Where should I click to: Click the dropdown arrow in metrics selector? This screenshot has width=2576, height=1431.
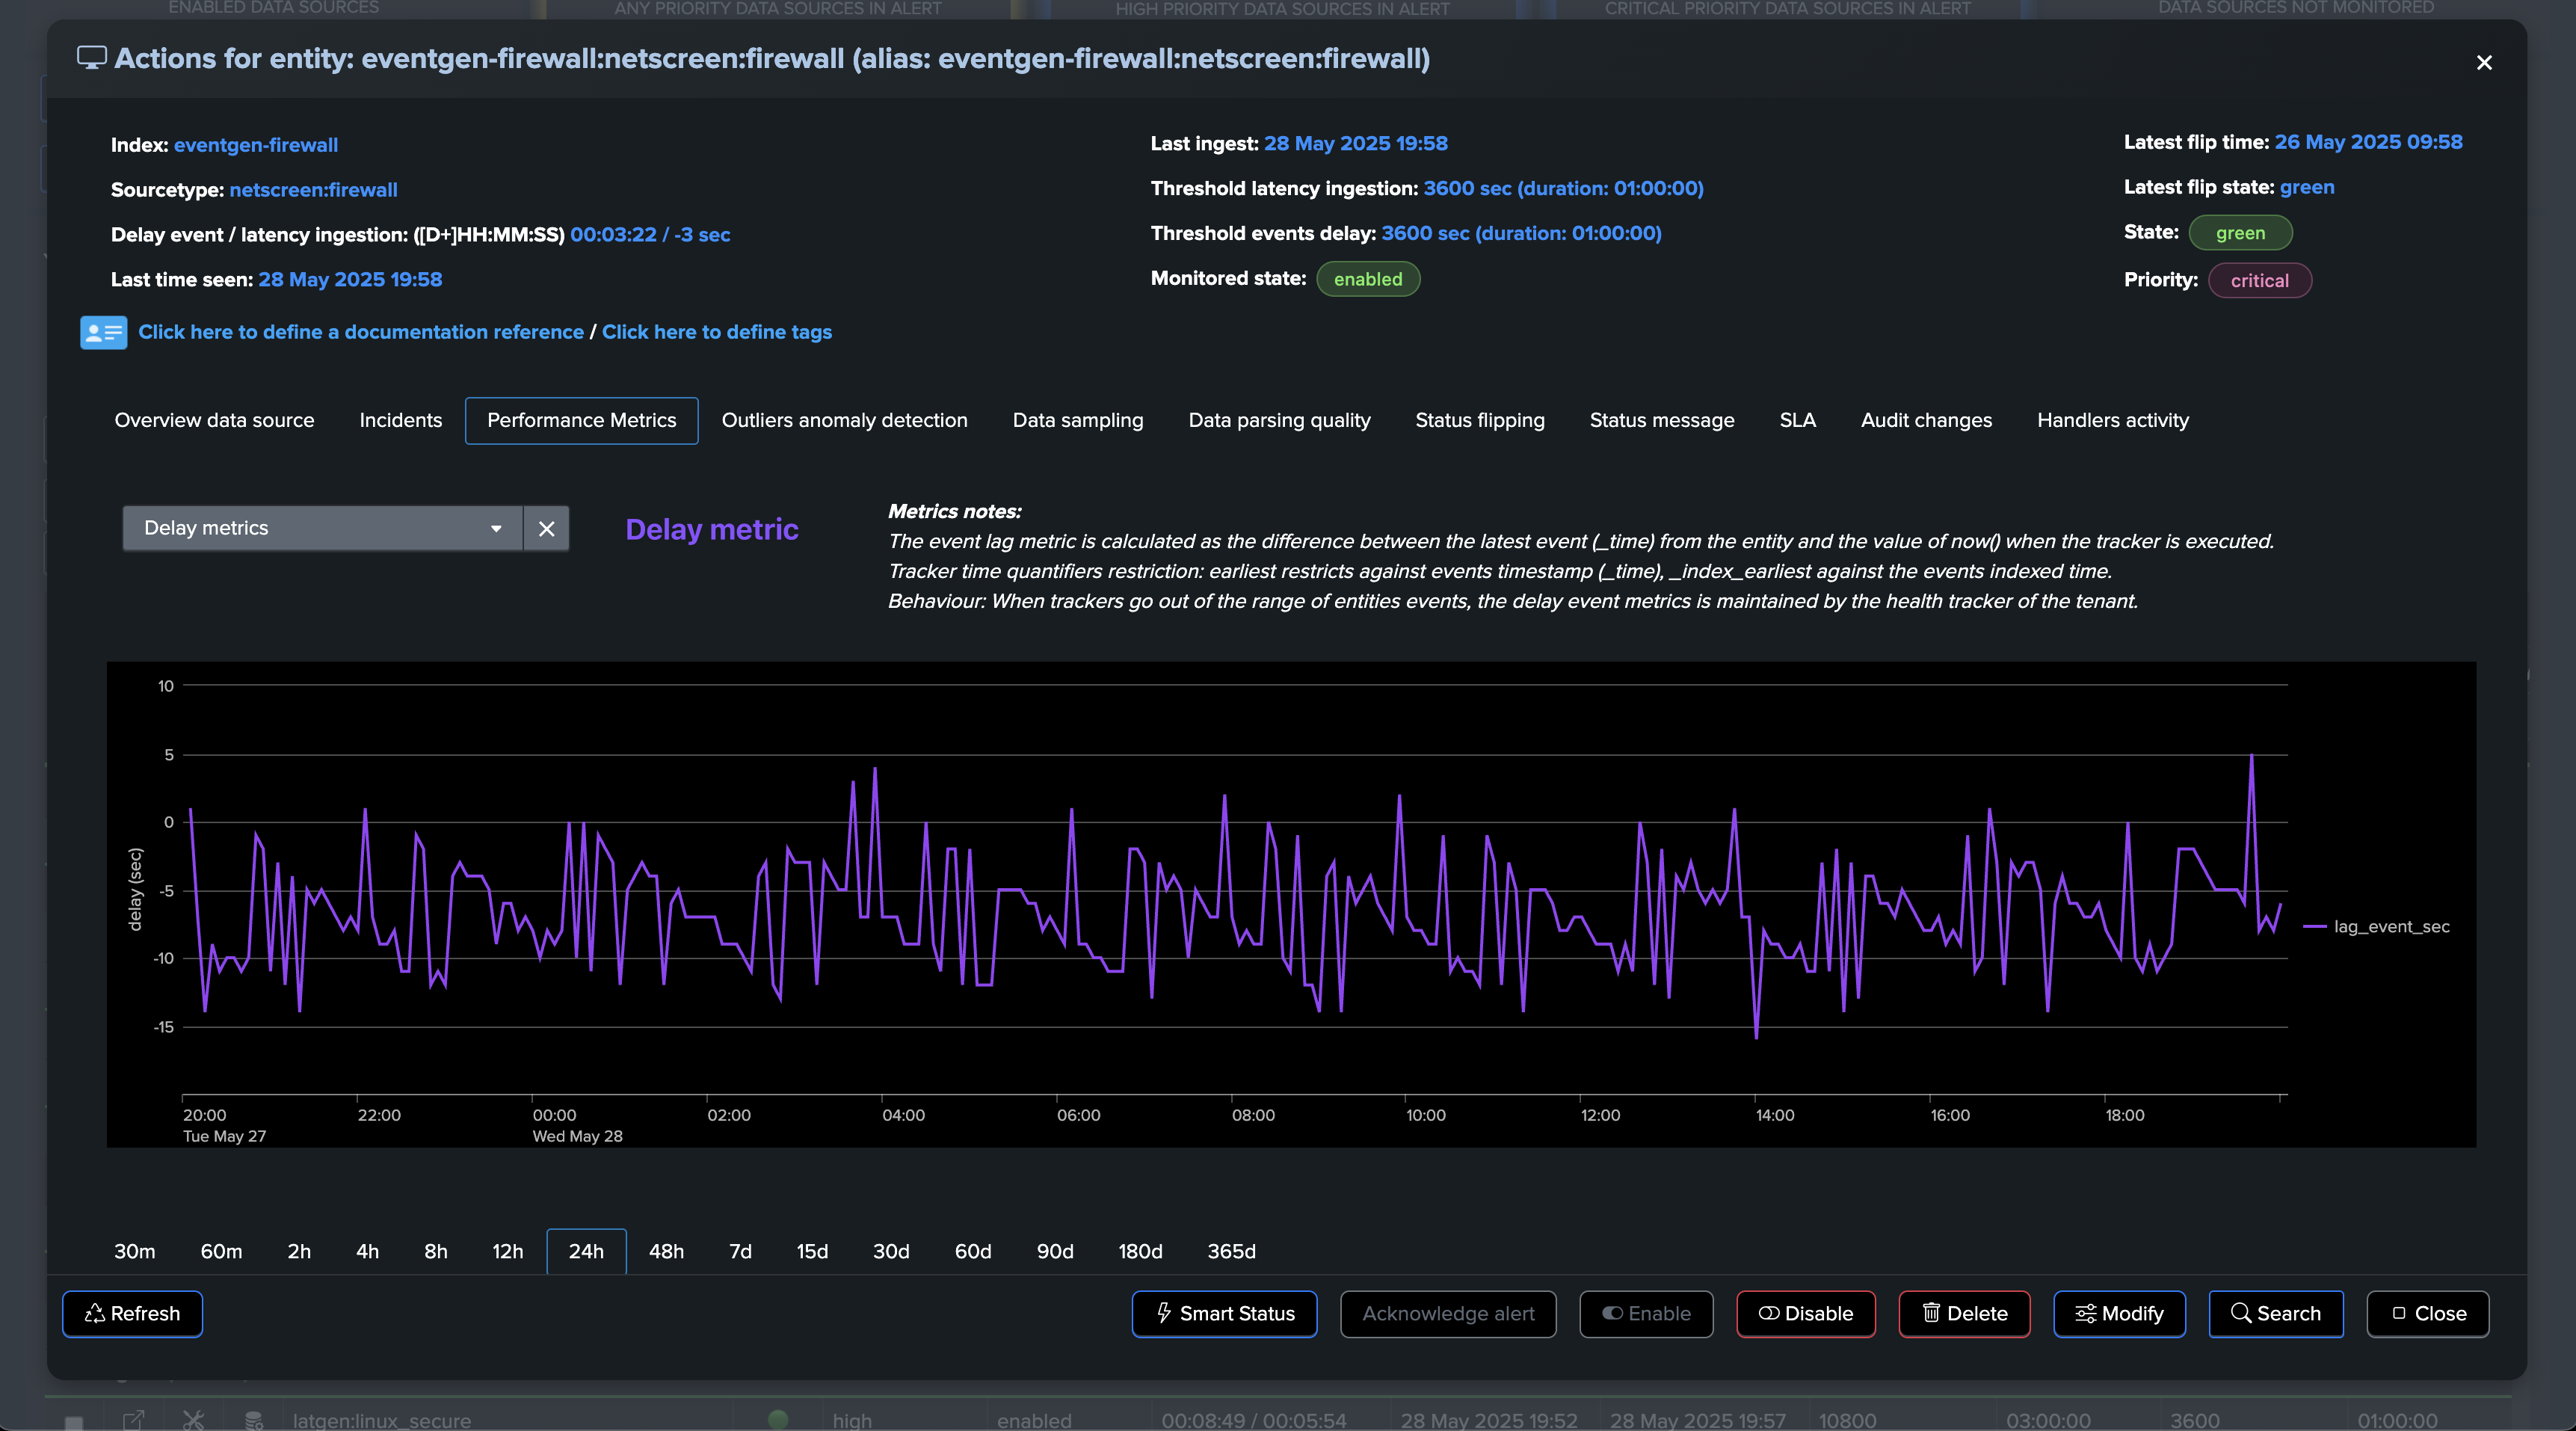coord(496,528)
